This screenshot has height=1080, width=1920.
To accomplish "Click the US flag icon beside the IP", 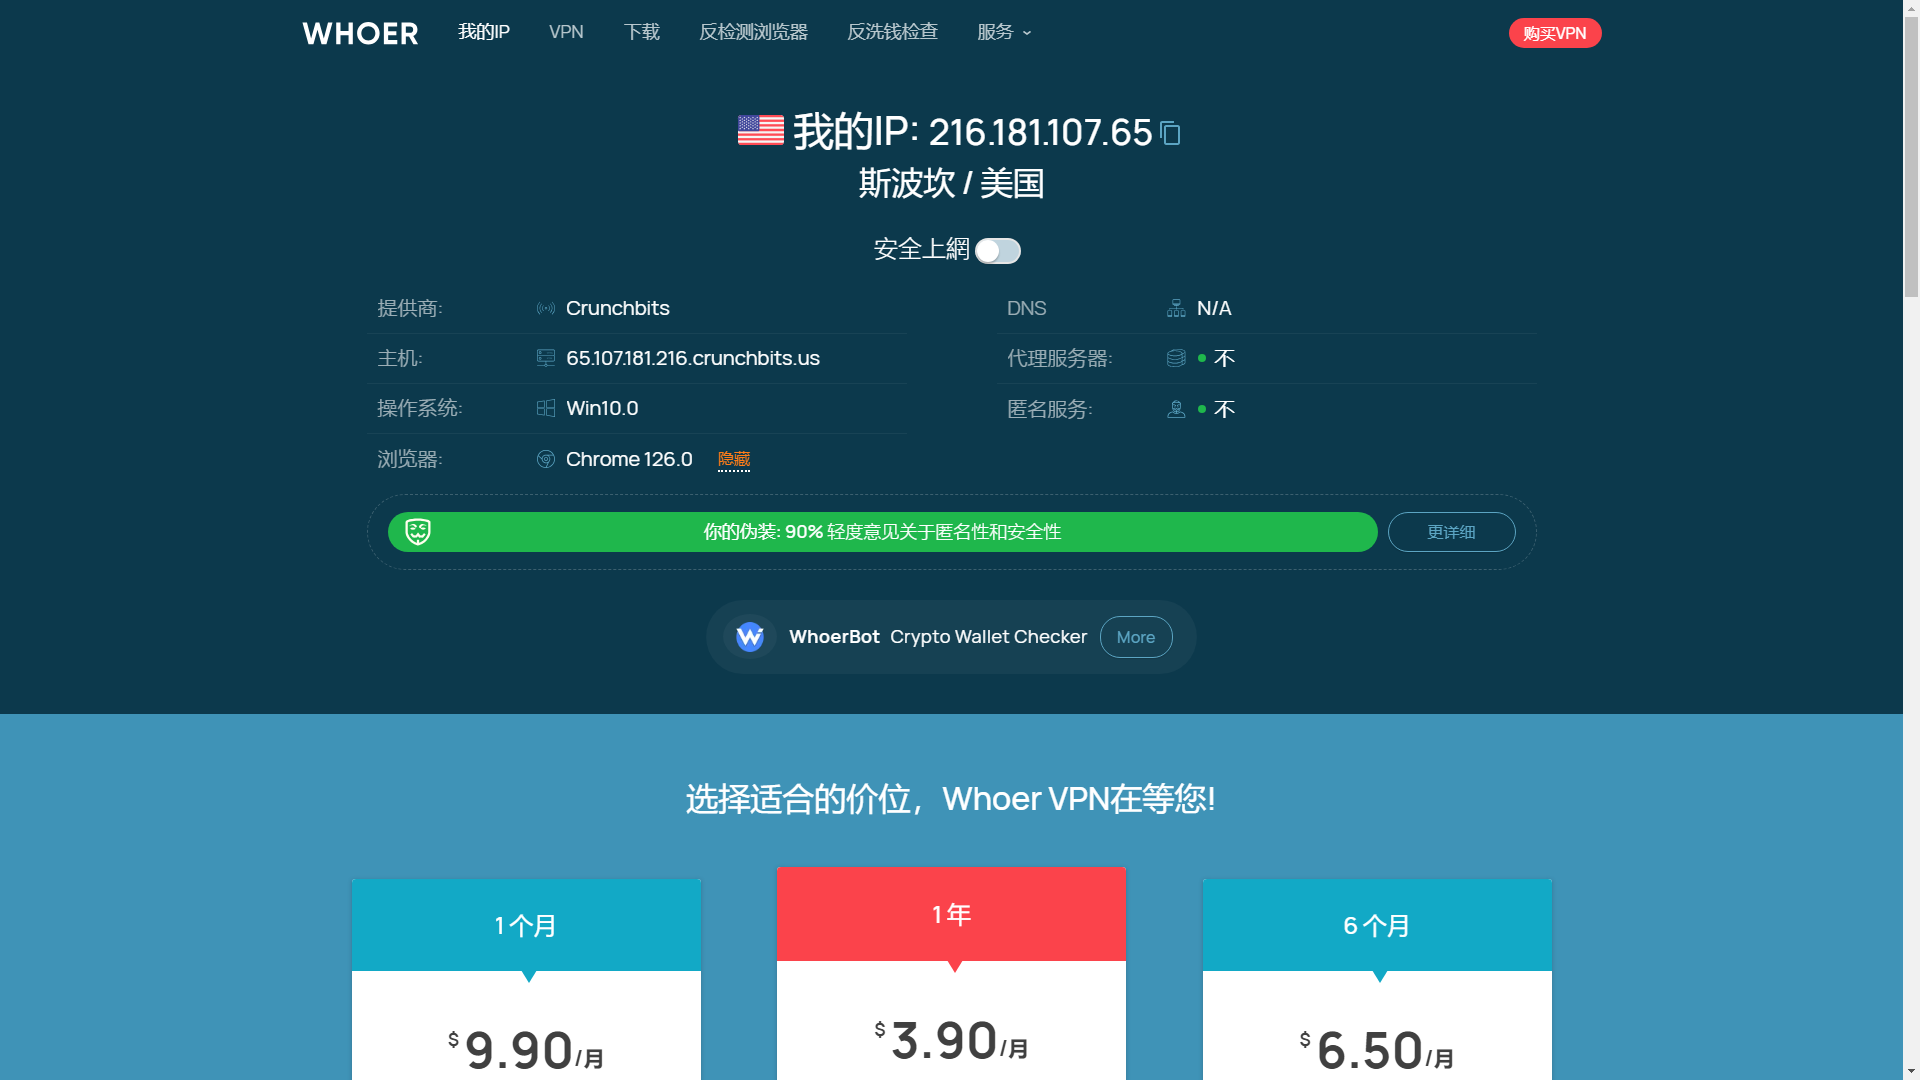I will 758,131.
